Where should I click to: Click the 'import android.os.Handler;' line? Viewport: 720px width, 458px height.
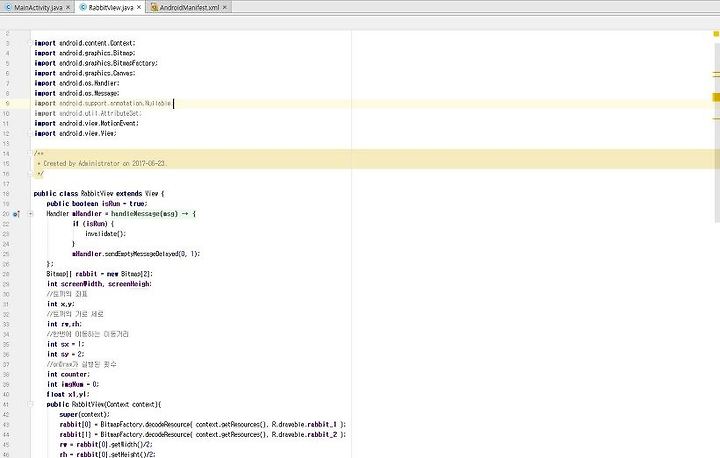[x=77, y=84]
